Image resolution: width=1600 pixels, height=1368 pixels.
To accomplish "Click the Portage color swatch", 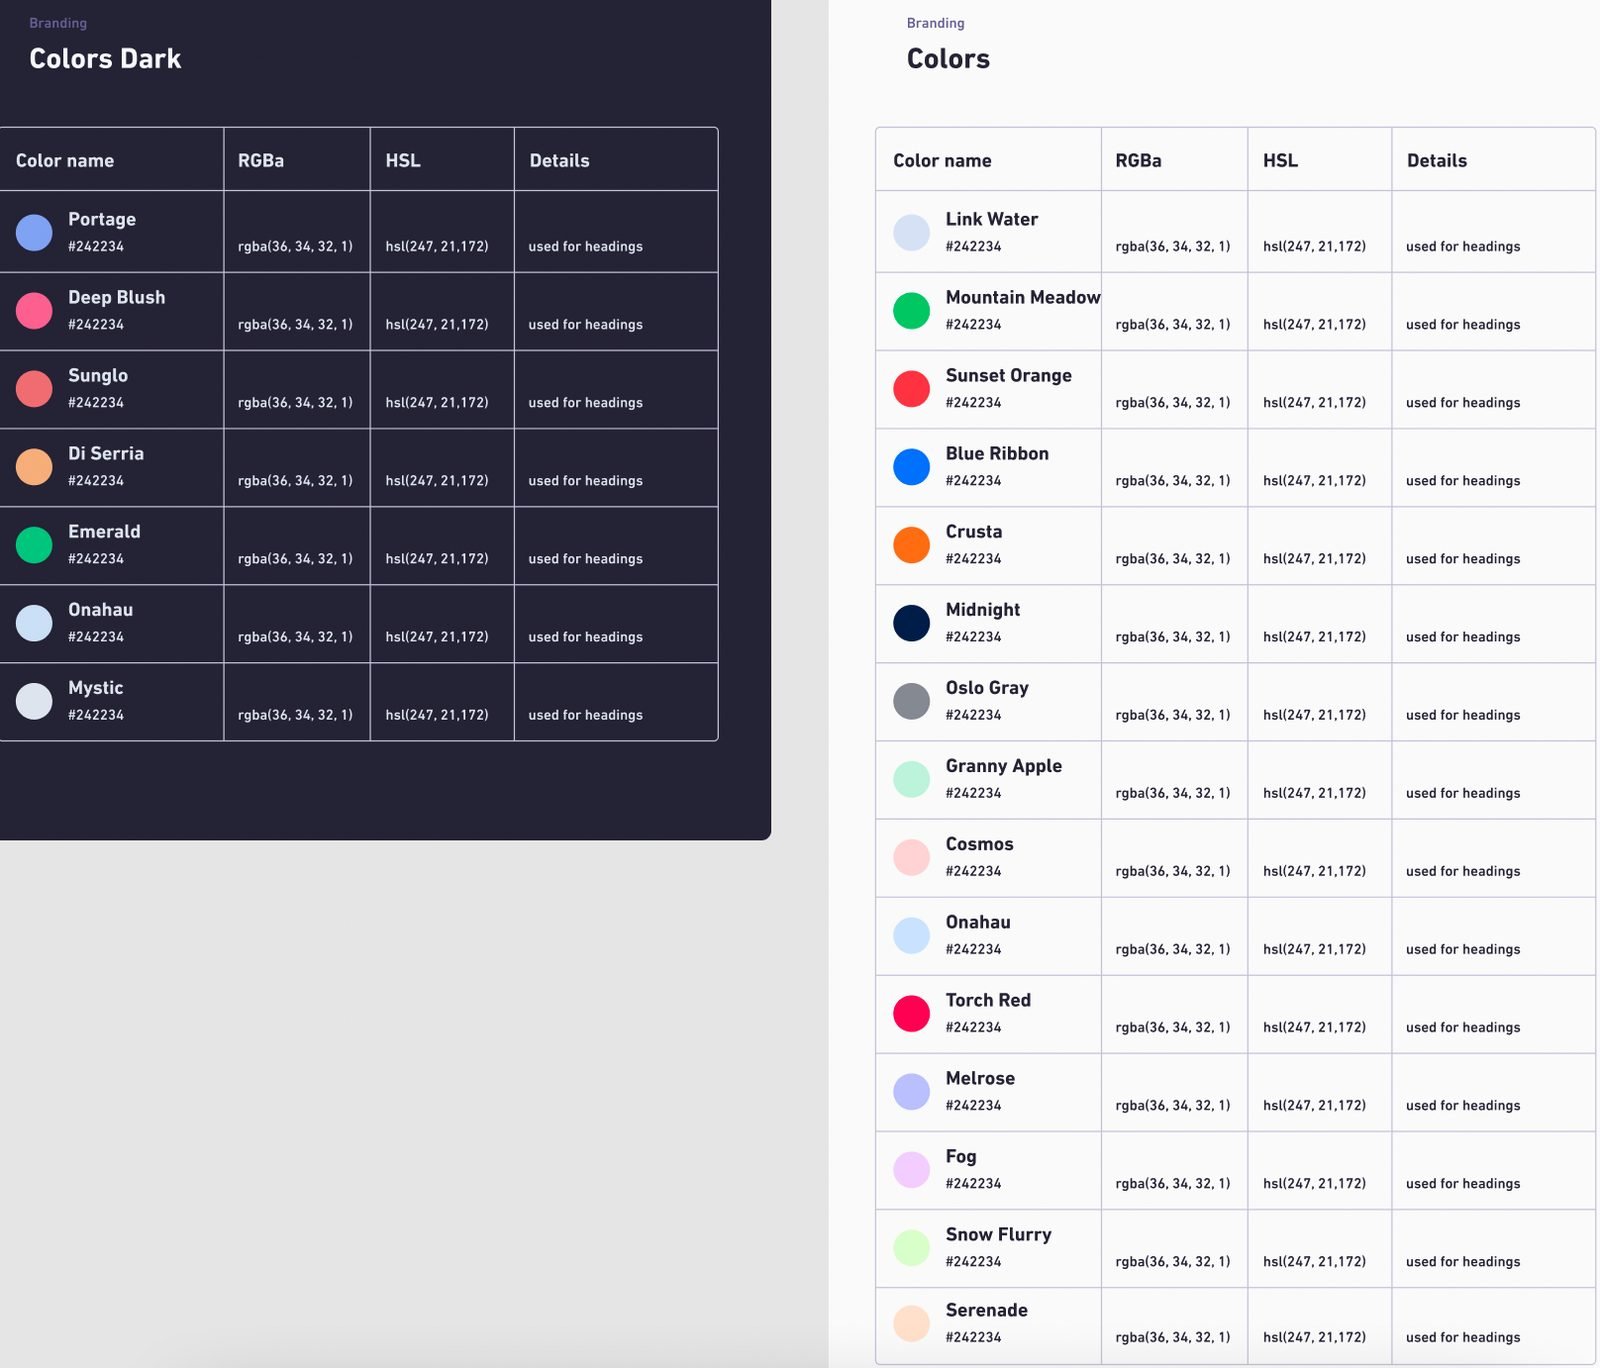I will 34,232.
